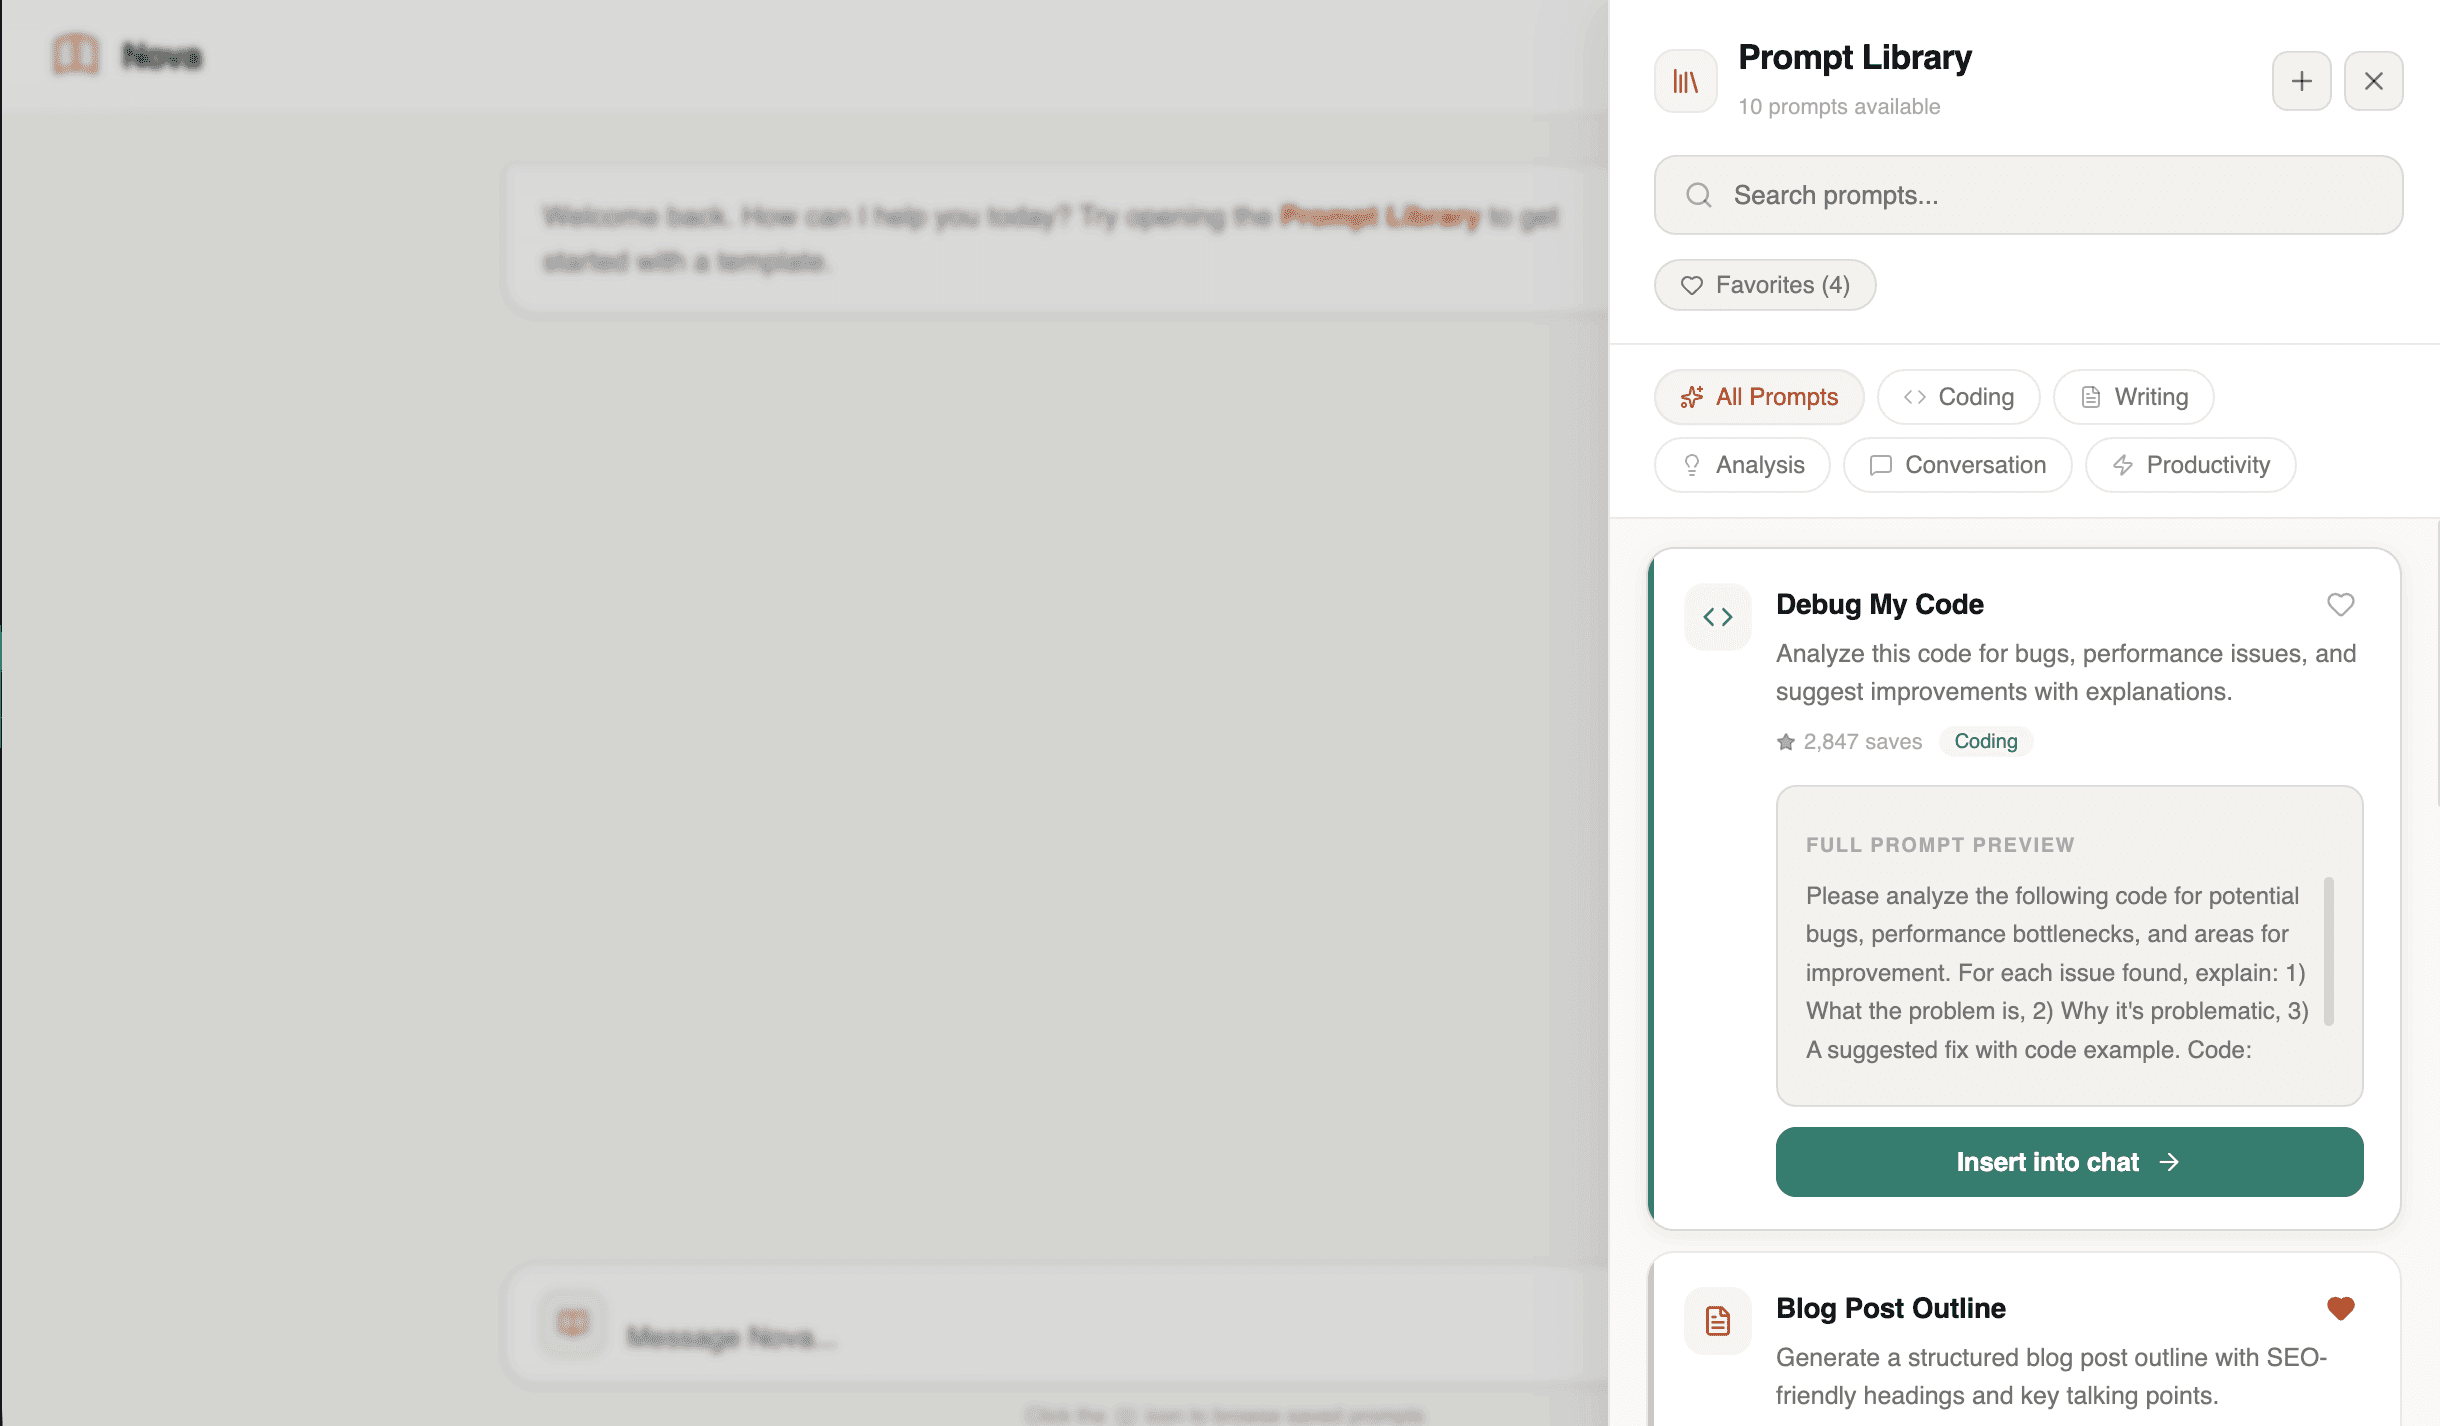
Task: Favorite the Debug My Code prompt
Action: point(2340,605)
